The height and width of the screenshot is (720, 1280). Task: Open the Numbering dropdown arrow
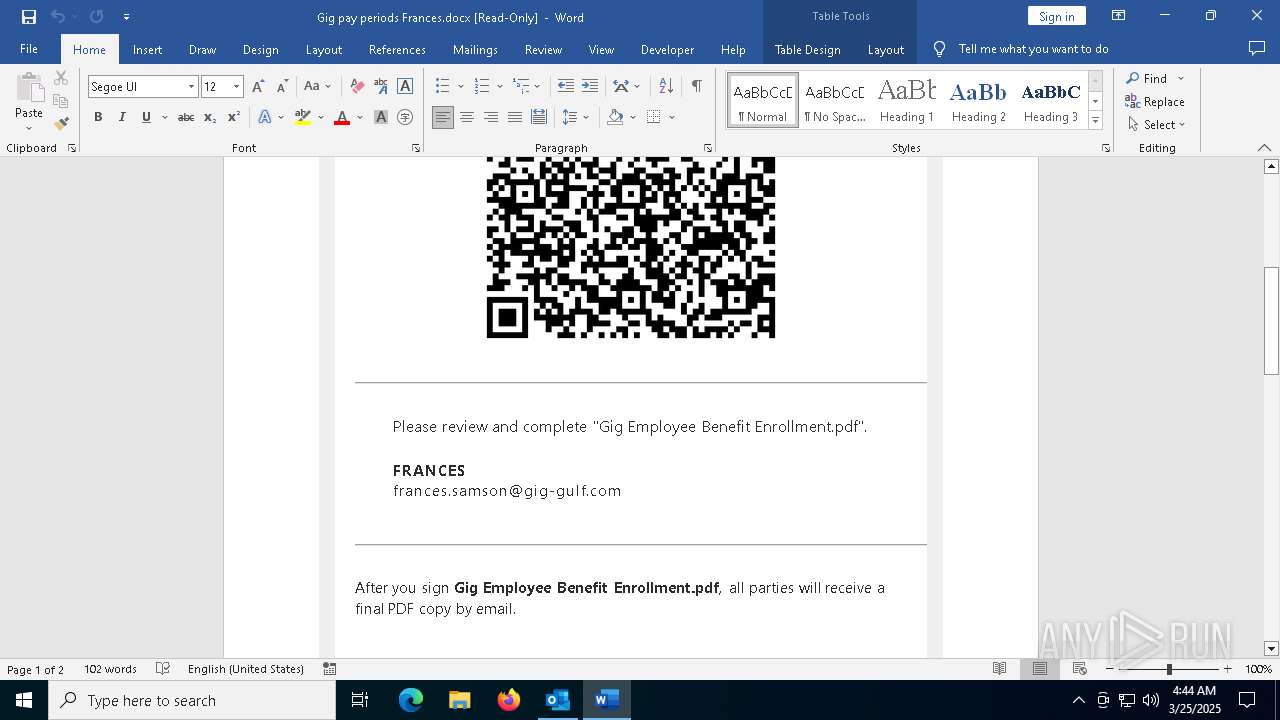point(500,87)
